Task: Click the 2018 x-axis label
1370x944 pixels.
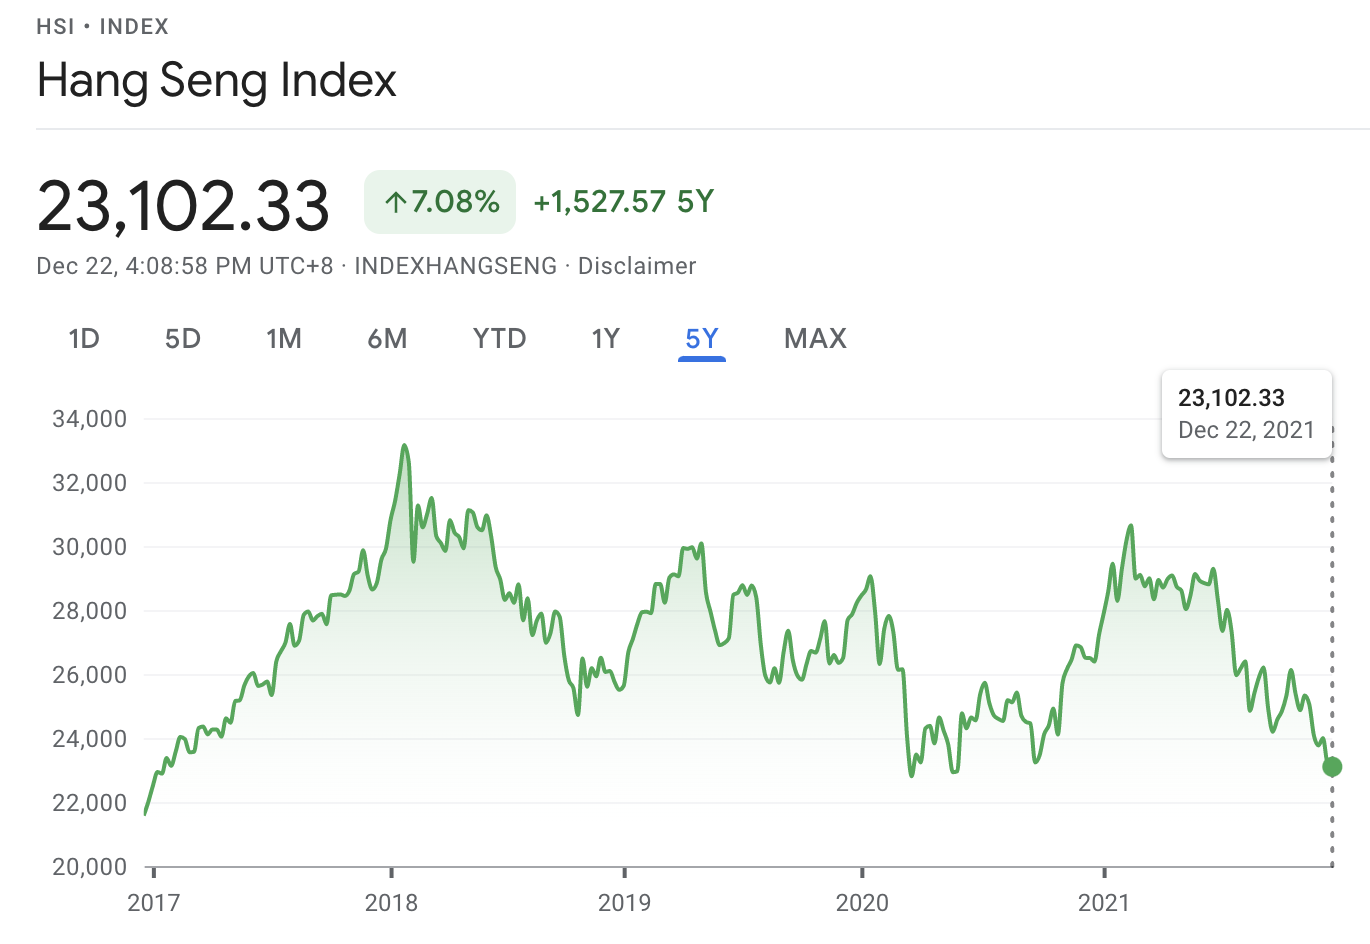Action: (x=391, y=903)
